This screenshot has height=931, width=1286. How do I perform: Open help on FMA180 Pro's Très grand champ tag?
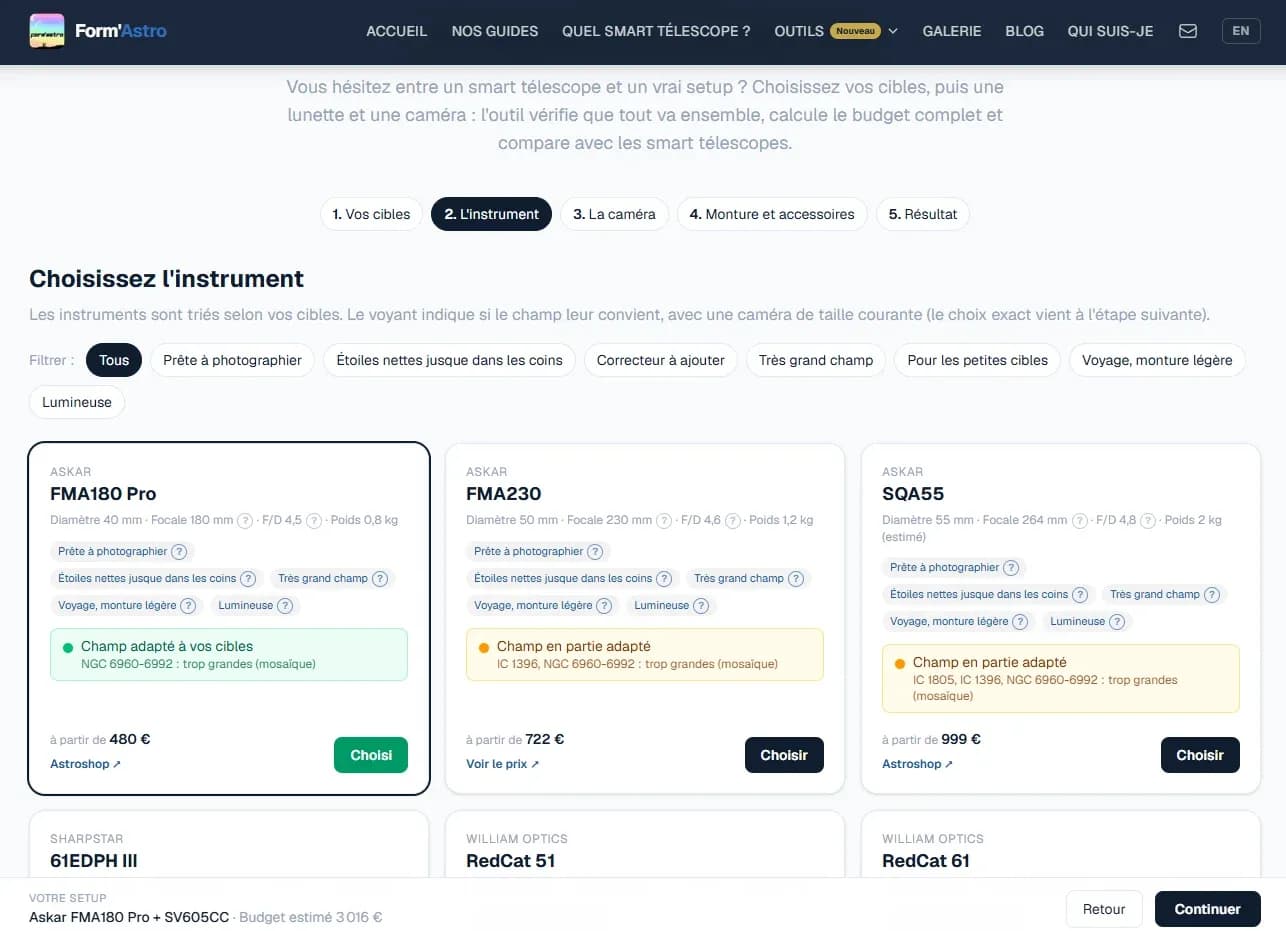coord(380,578)
